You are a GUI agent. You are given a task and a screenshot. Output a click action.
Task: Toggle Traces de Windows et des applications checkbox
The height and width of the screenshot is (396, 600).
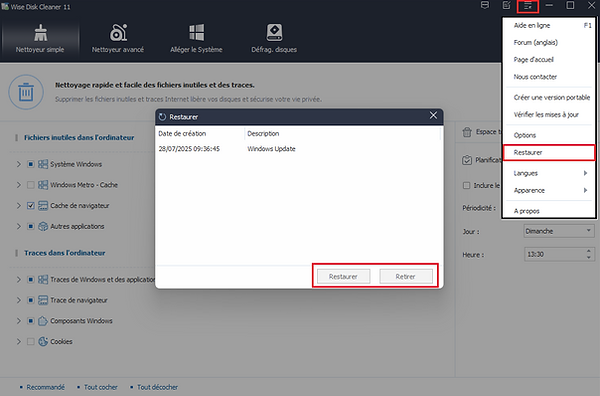coord(31,279)
